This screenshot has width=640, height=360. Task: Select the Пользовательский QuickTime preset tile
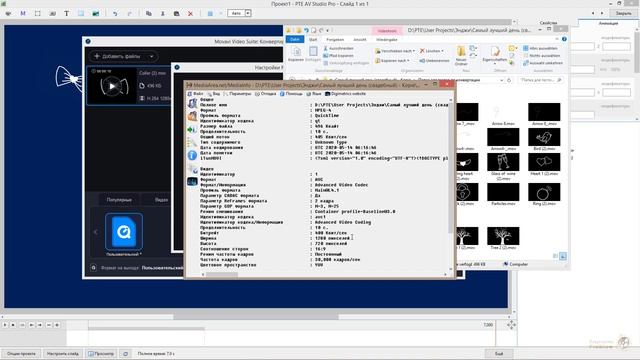tap(124, 231)
